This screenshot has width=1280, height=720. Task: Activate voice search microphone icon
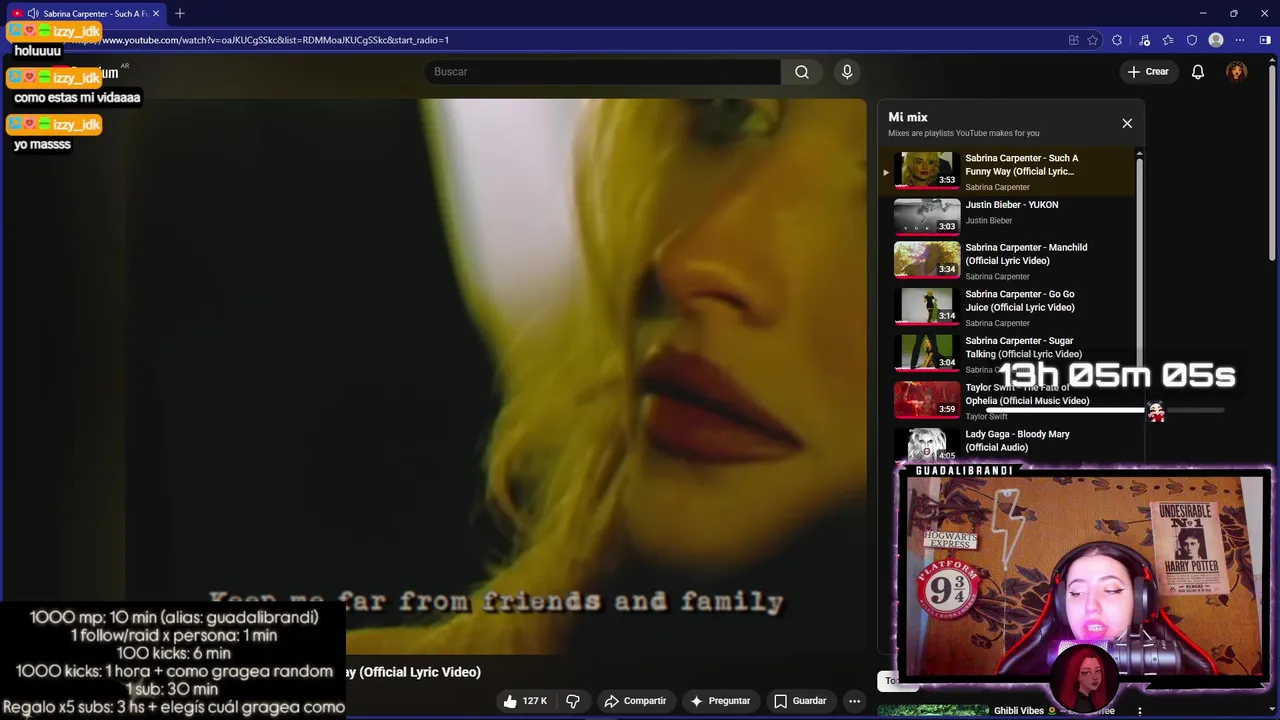(x=847, y=72)
